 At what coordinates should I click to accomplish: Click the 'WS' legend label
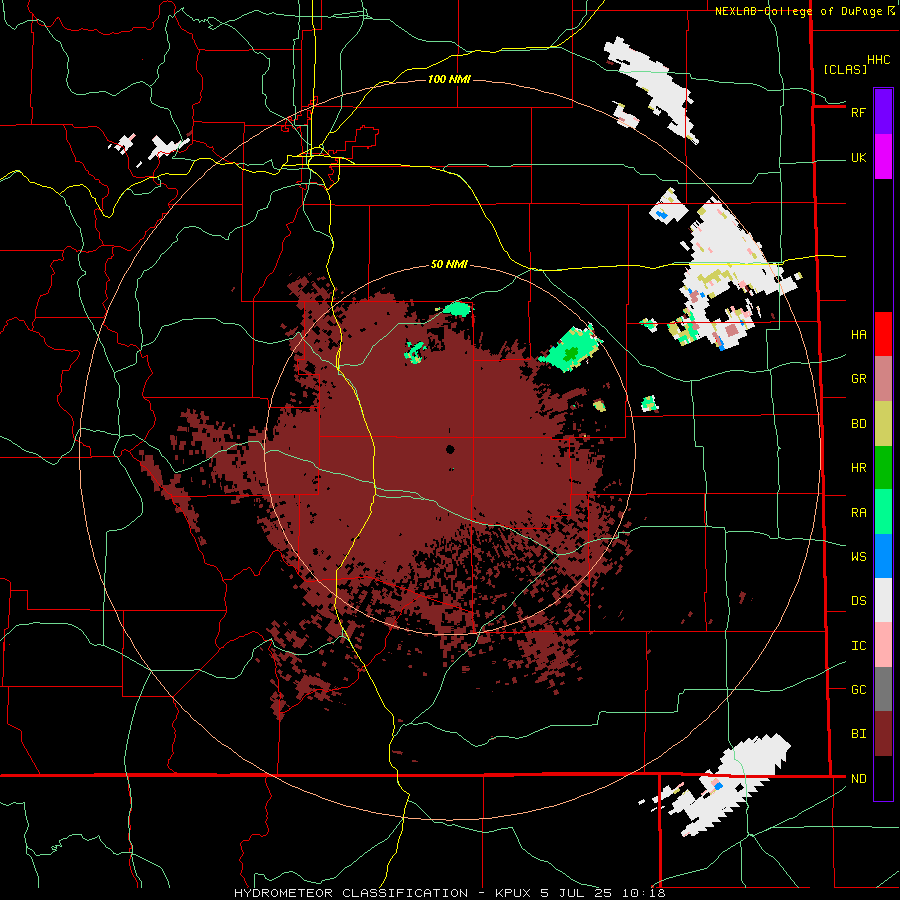click(858, 557)
